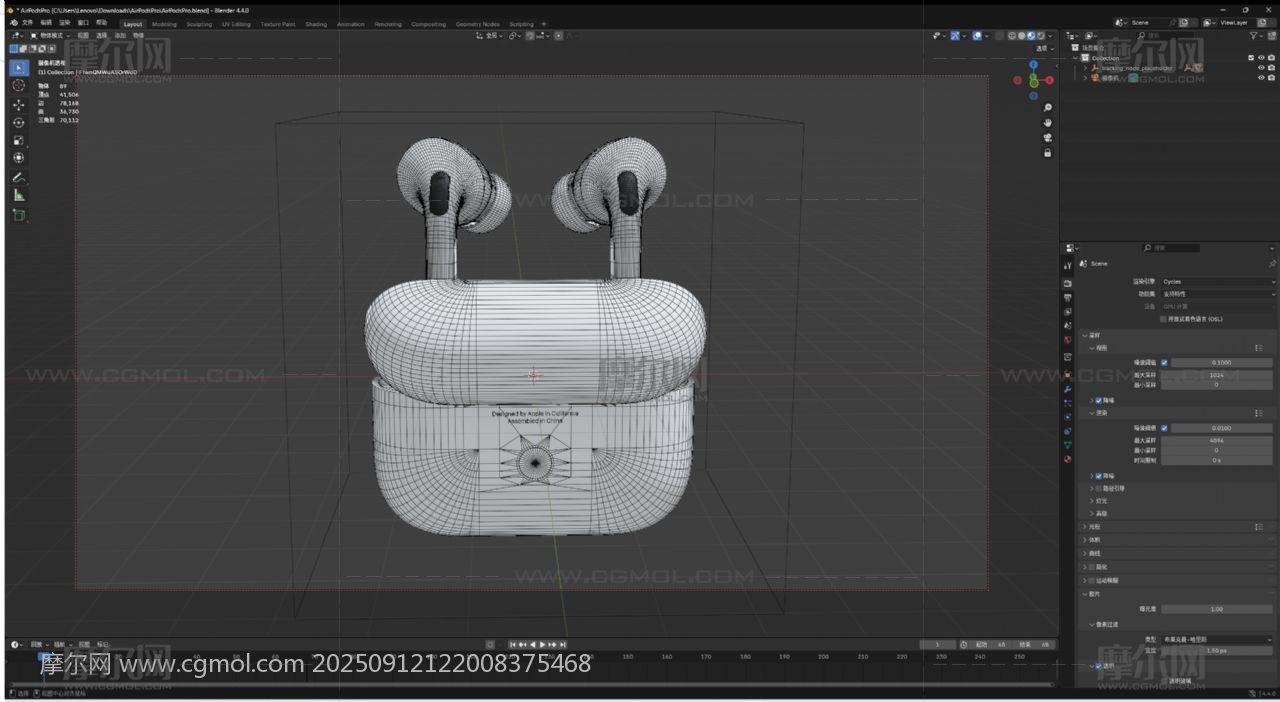Viewport: 1280px width, 702px height.
Task: Switch to the Sculpting workspace tab
Action: click(x=199, y=24)
